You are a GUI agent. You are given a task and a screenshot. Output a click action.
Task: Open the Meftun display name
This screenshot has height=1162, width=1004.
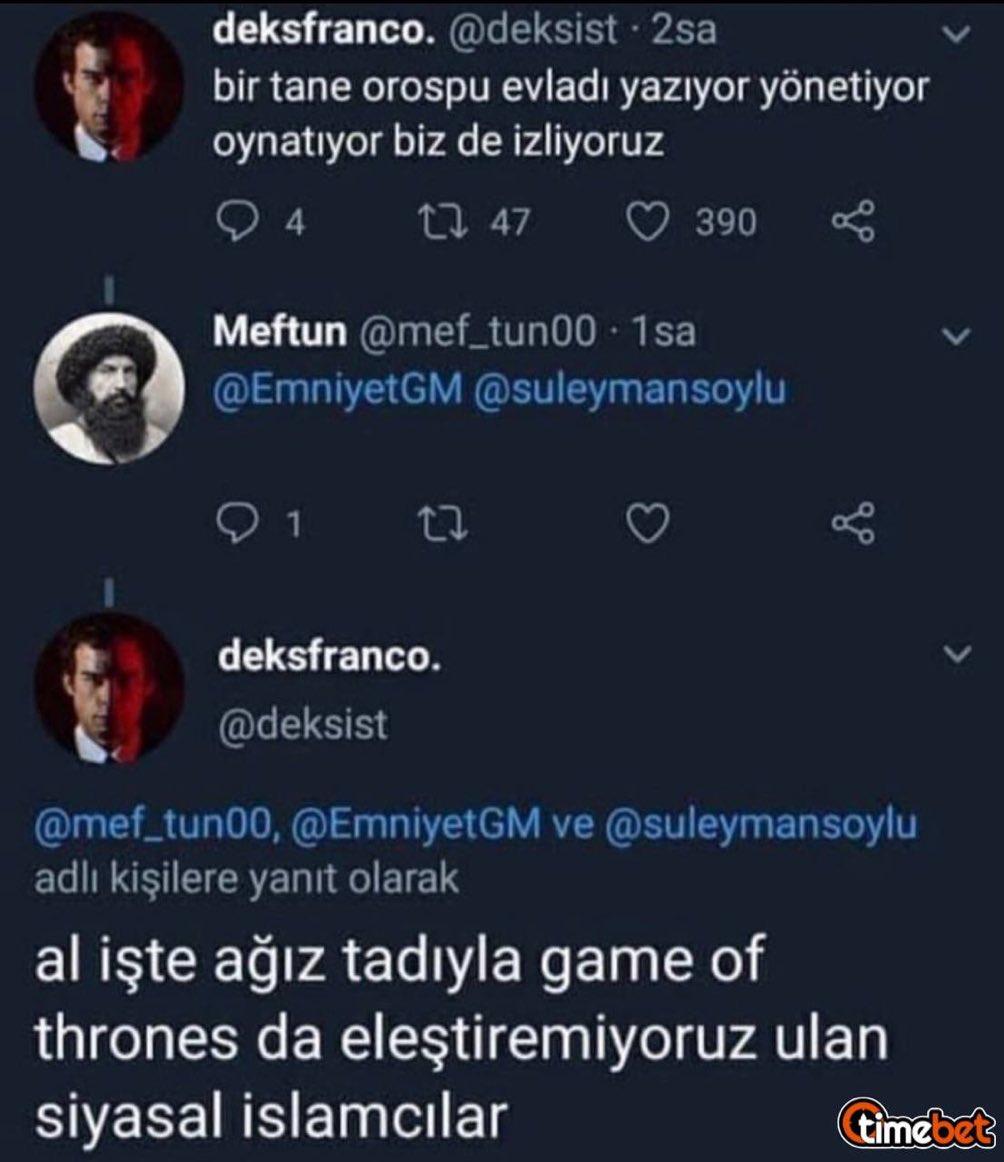click(x=280, y=333)
